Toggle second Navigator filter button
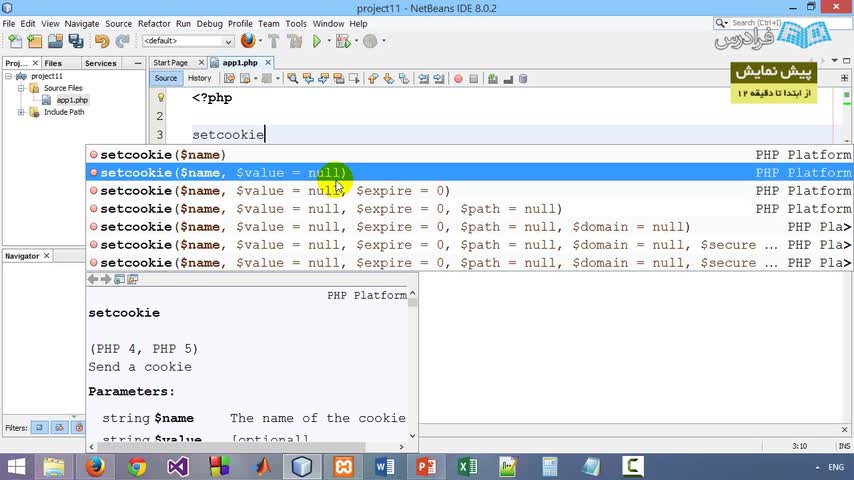 [59, 428]
